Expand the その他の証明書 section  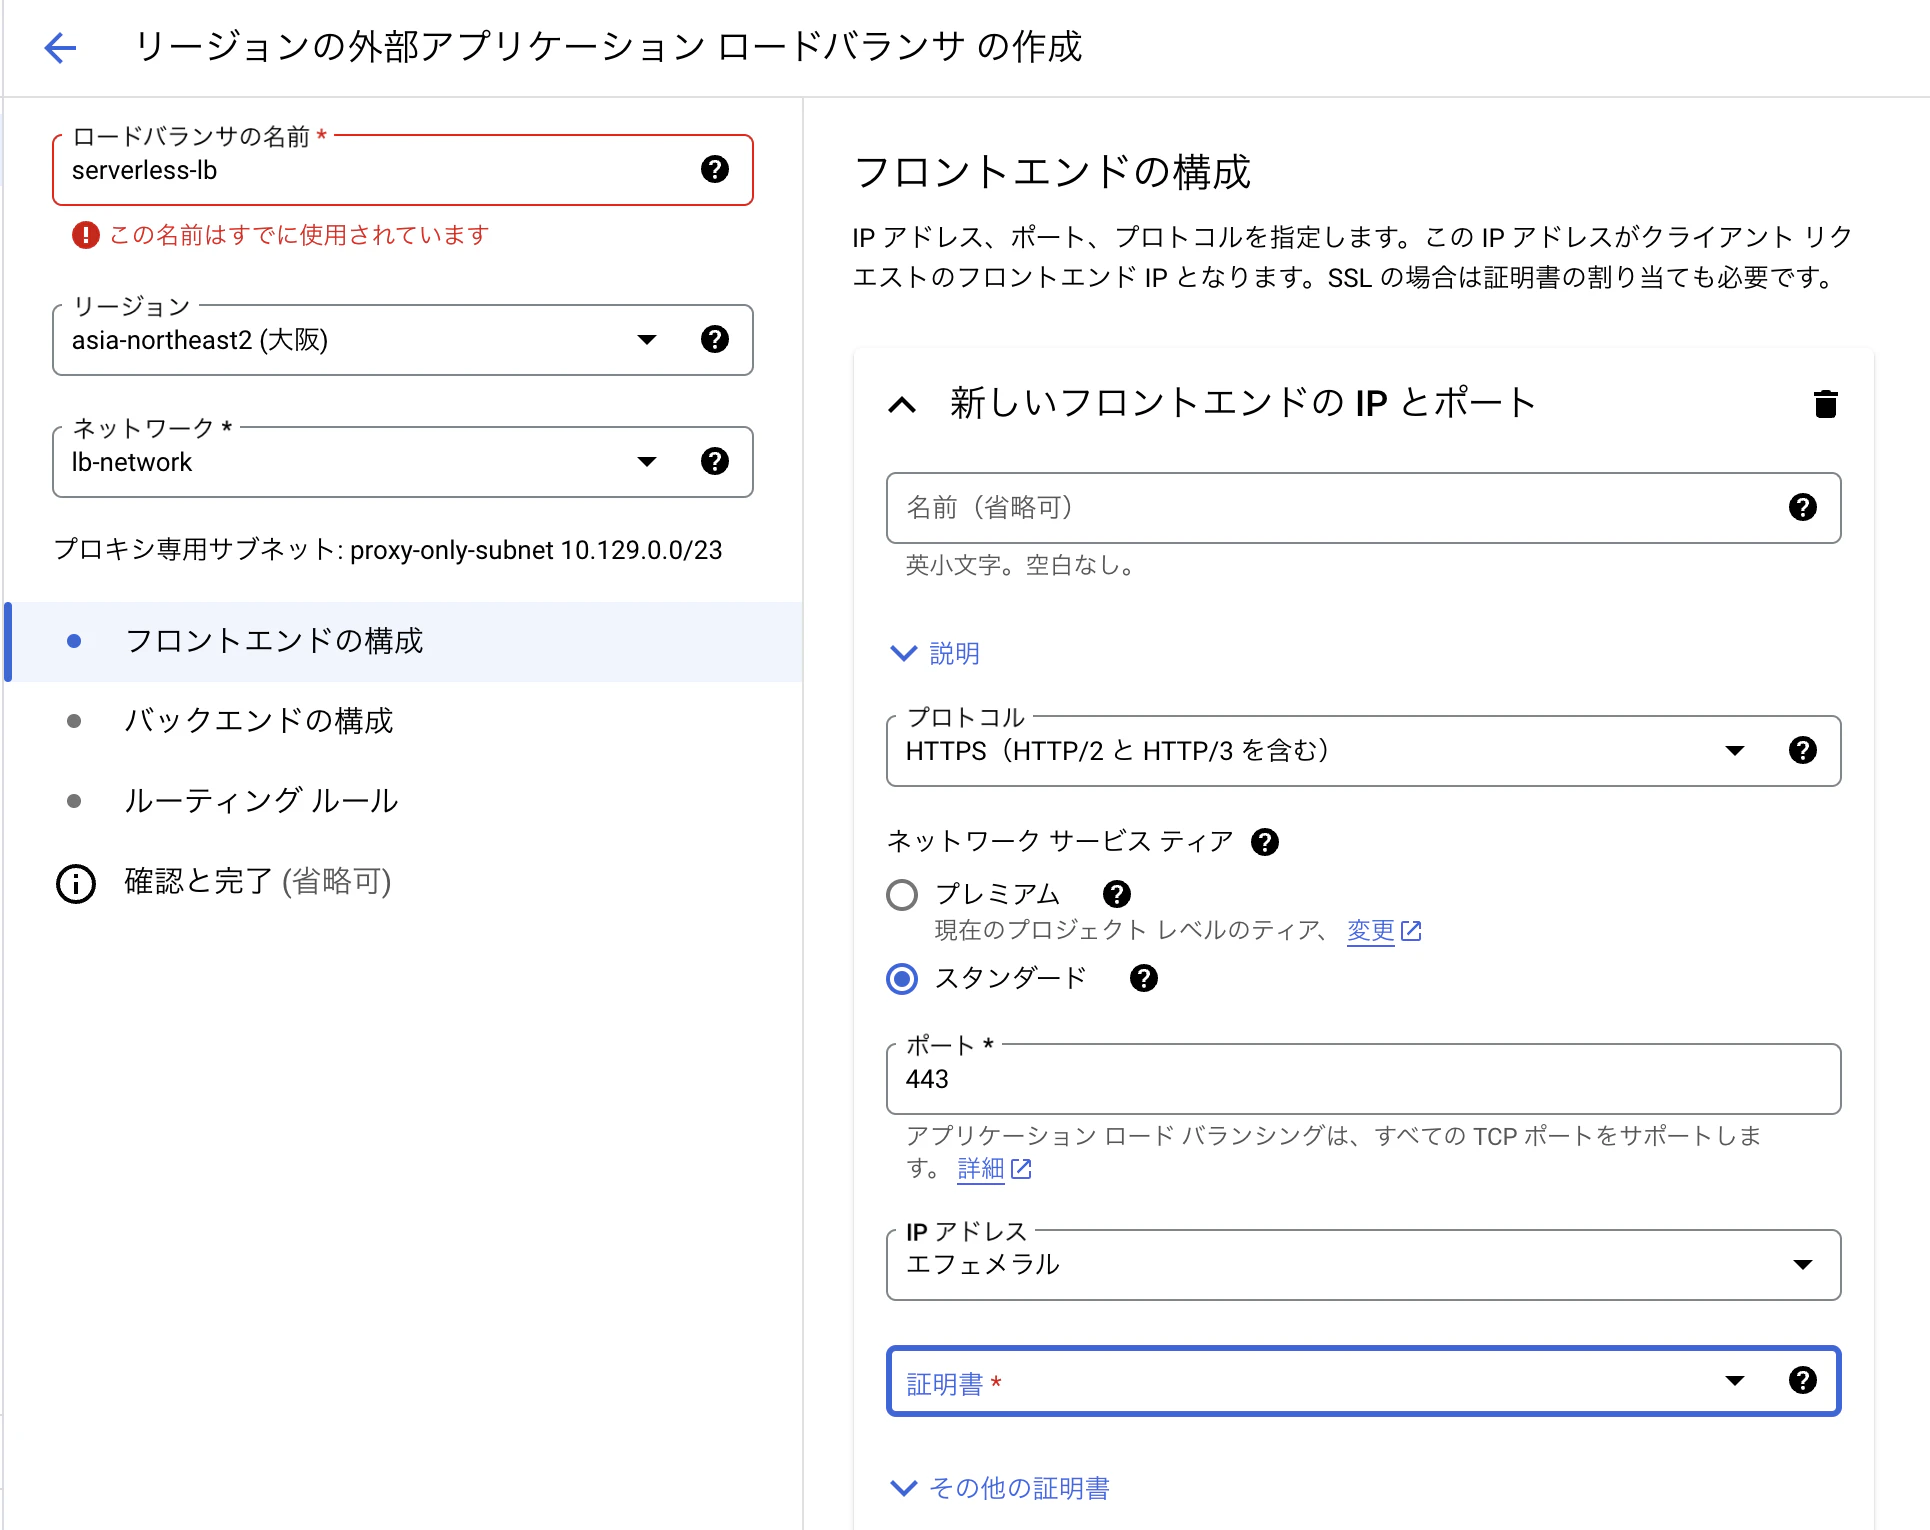coord(1019,1488)
